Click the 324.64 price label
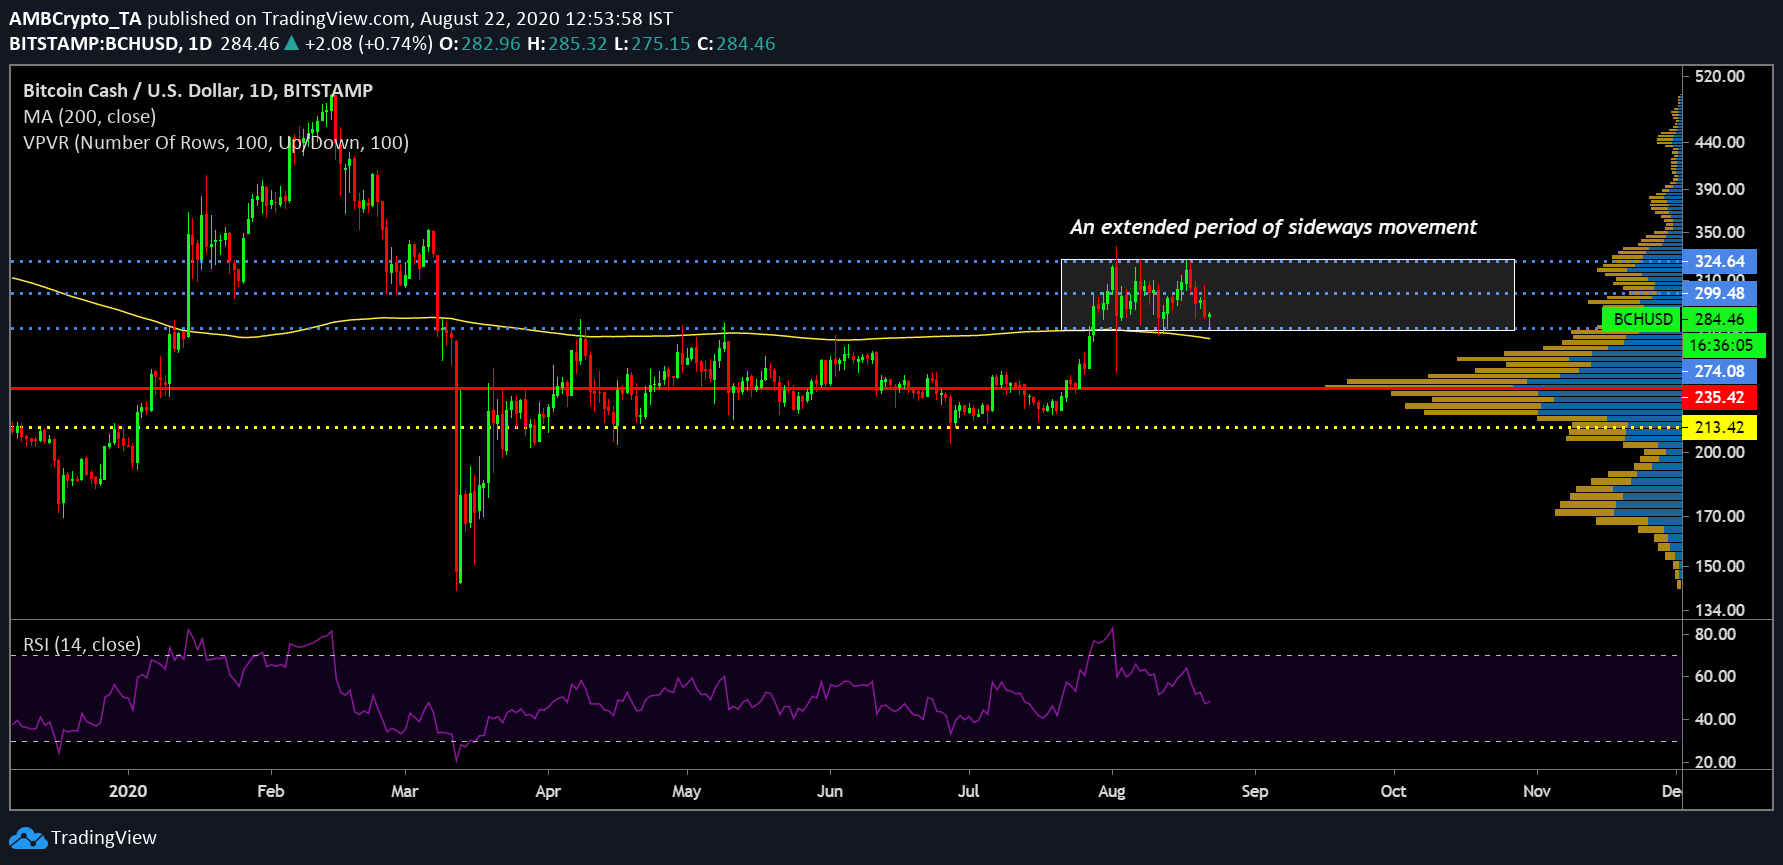 (x=1719, y=262)
